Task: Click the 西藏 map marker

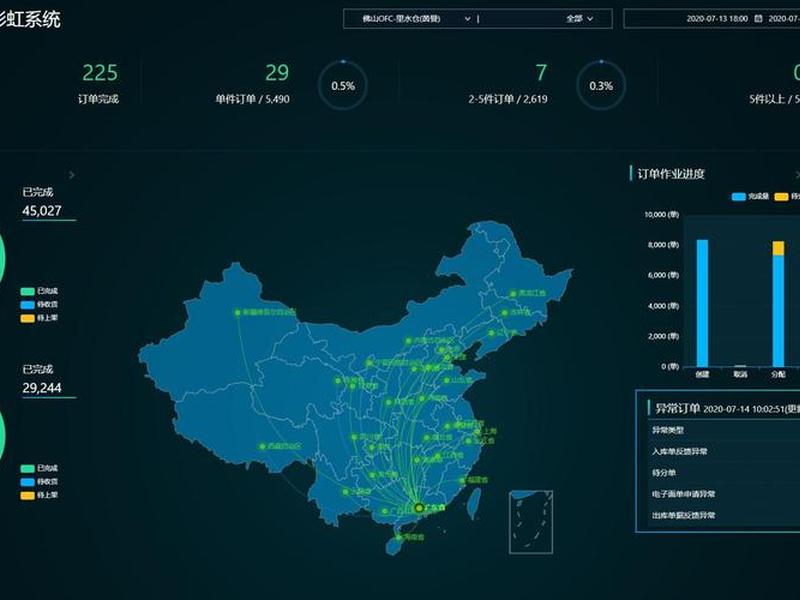Action: tap(262, 446)
